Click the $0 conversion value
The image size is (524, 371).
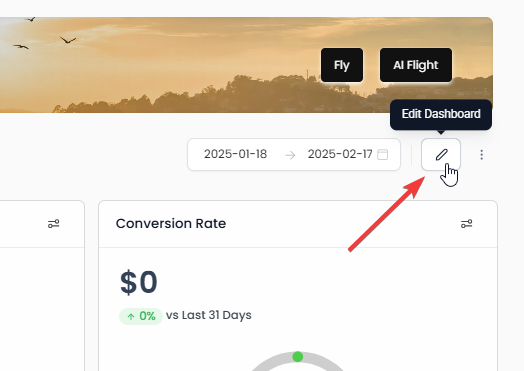pyautogui.click(x=139, y=282)
